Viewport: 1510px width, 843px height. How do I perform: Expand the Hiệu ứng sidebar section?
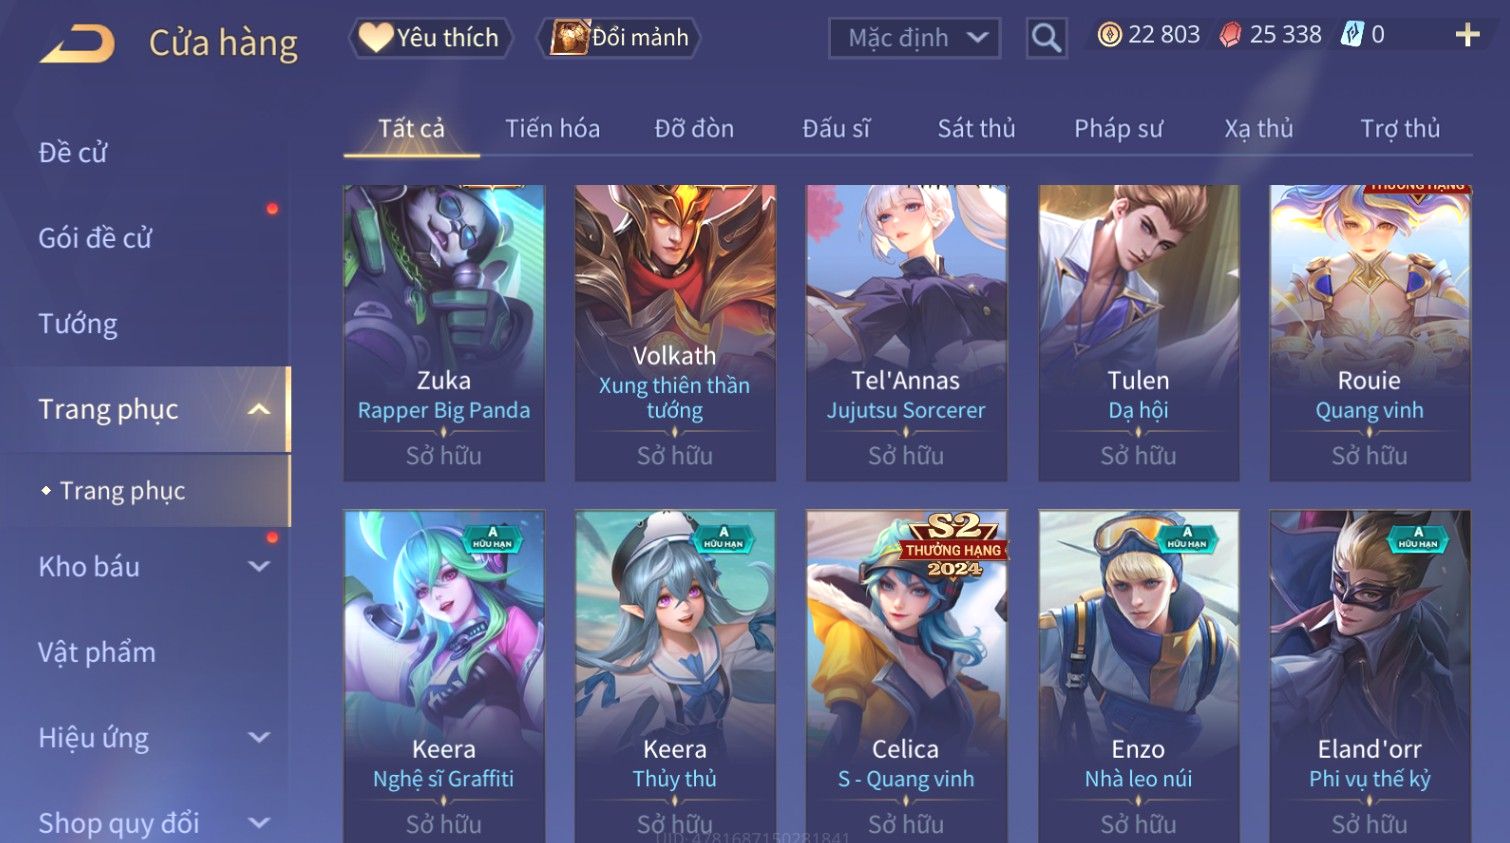click(259, 738)
